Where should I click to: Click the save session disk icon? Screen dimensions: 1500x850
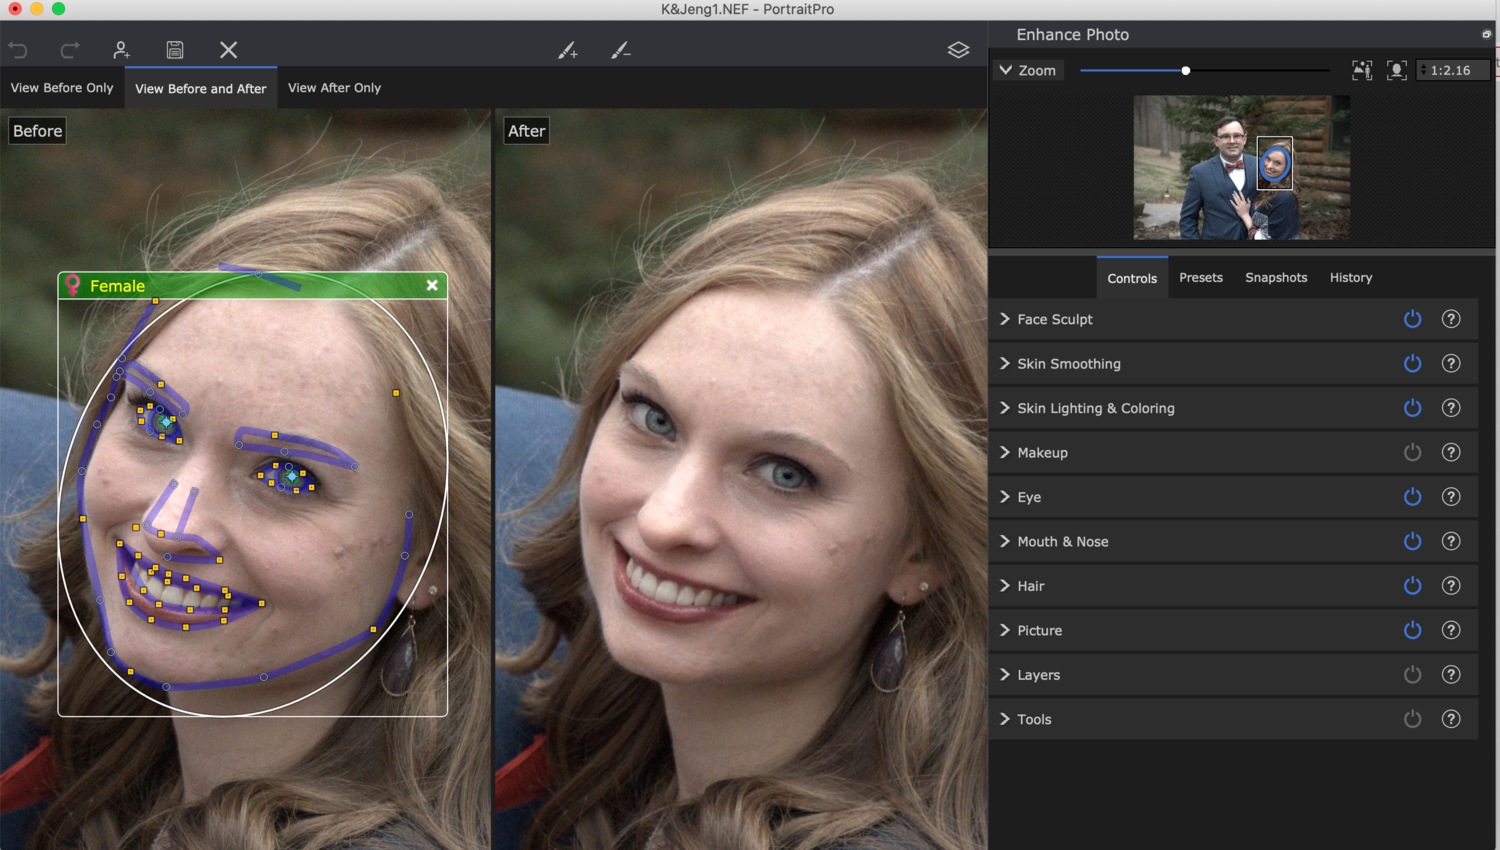coord(175,49)
